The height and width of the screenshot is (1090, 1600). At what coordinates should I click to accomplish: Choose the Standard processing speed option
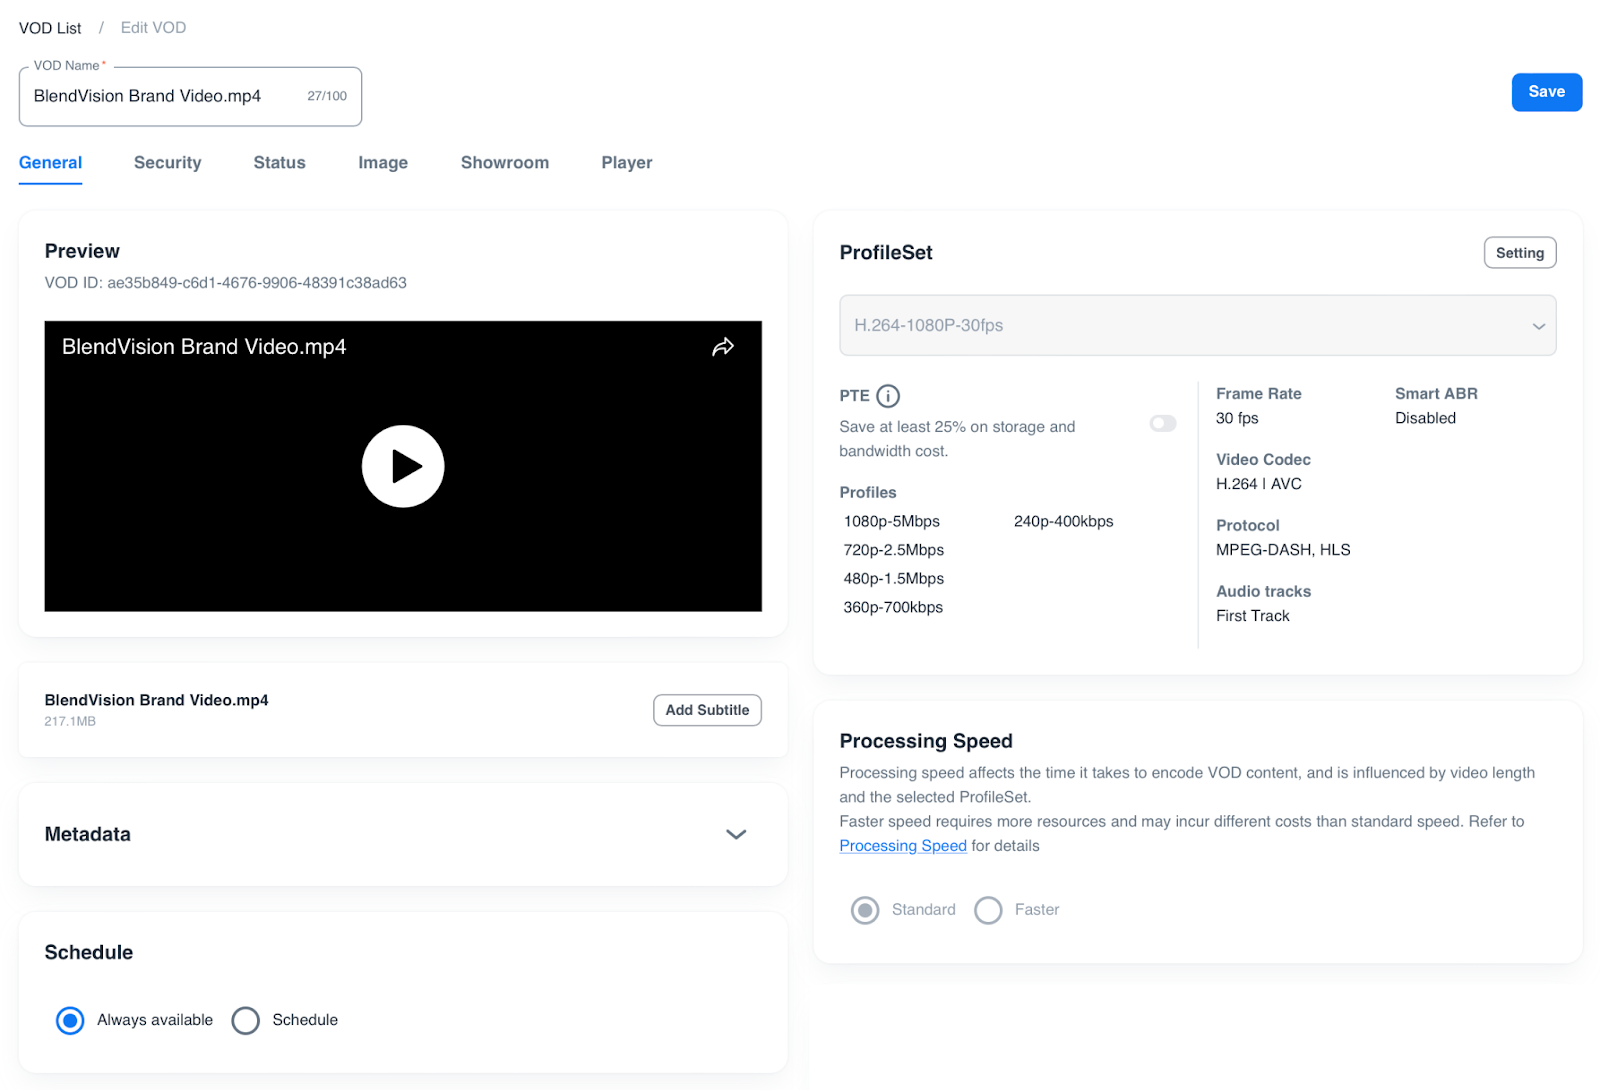coord(865,910)
